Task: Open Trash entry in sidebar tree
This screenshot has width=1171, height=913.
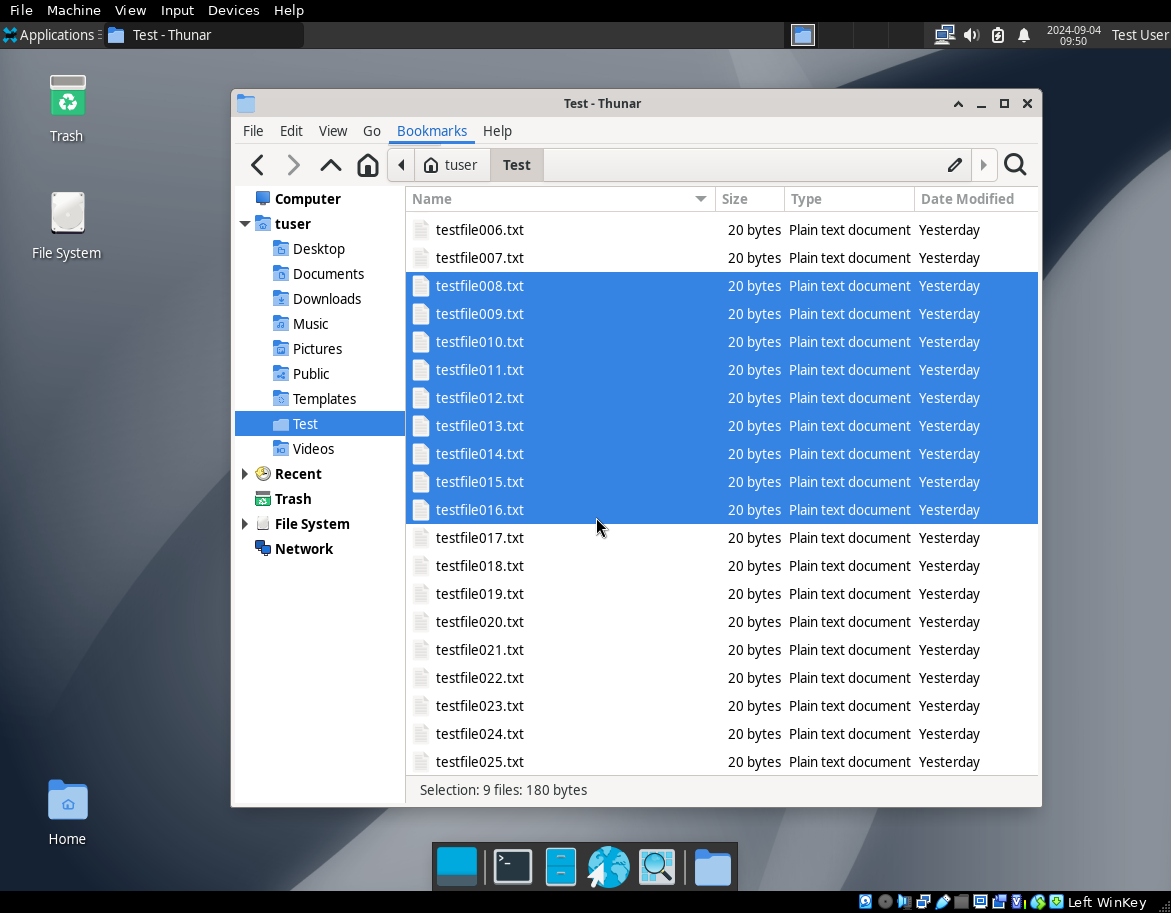Action: pos(292,499)
